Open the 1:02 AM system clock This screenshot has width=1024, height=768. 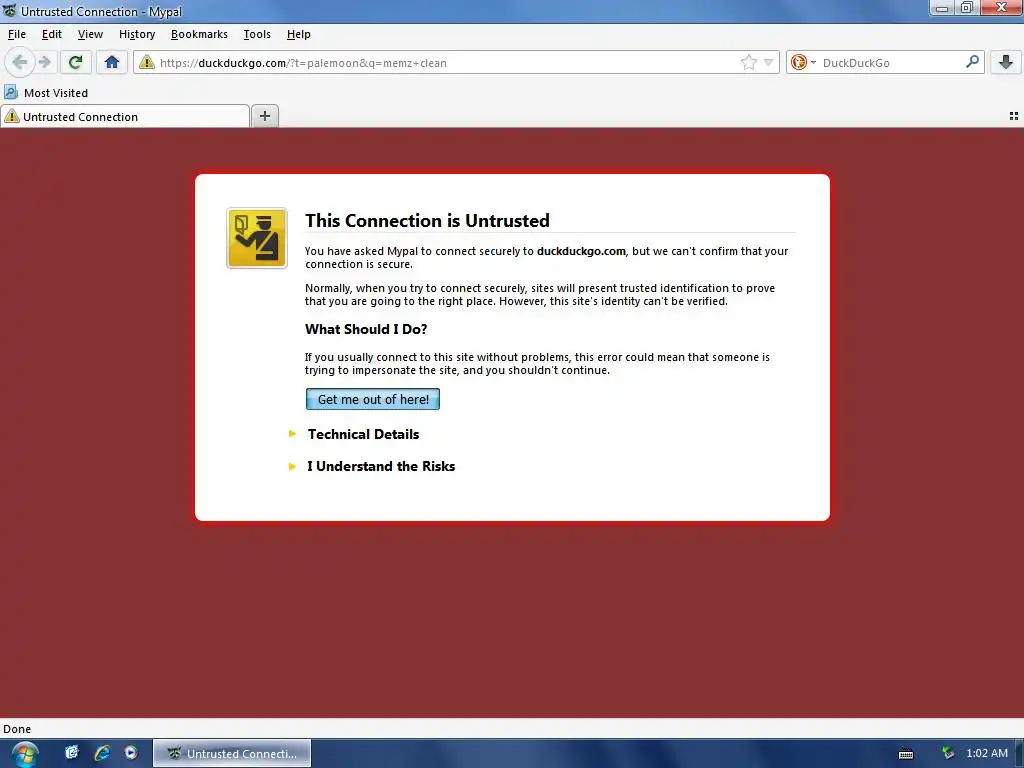tap(987, 754)
